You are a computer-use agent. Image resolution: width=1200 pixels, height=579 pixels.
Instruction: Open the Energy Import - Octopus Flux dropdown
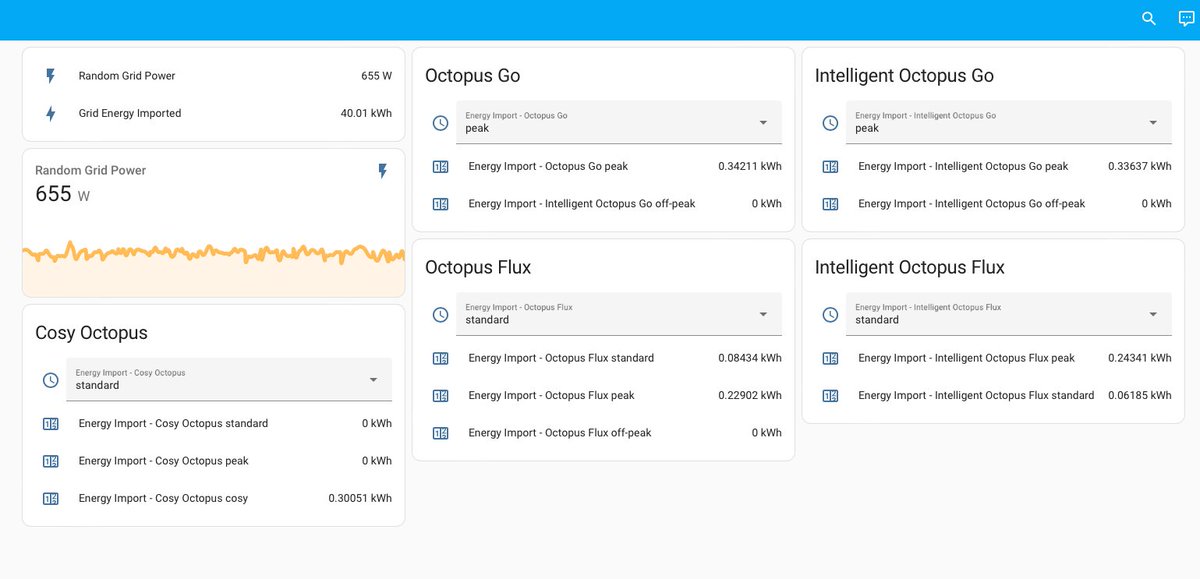click(619, 314)
